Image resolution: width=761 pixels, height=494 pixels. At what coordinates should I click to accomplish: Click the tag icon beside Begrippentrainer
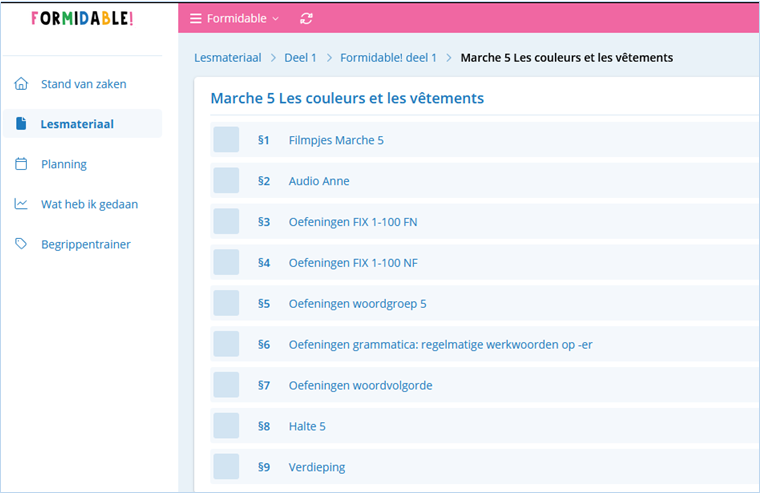coord(21,244)
